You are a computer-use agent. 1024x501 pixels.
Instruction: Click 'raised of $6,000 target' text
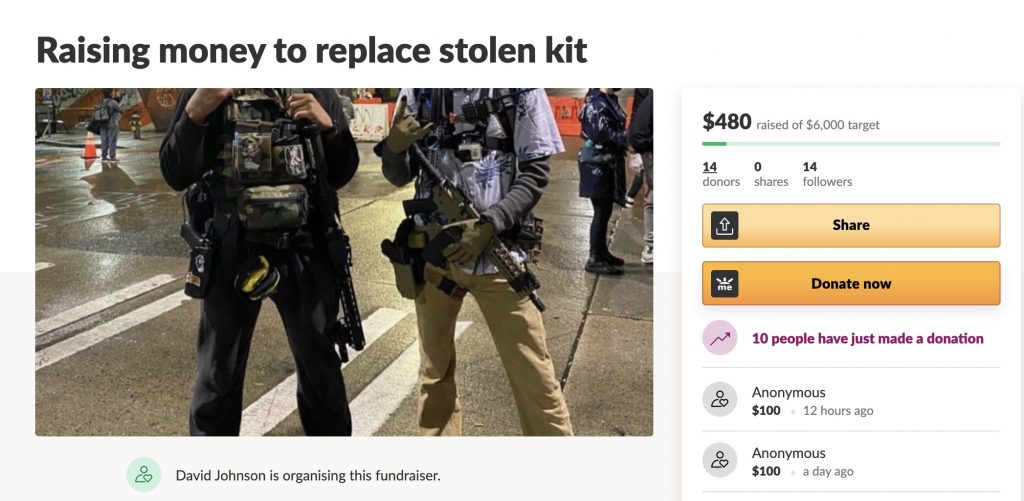click(x=818, y=125)
